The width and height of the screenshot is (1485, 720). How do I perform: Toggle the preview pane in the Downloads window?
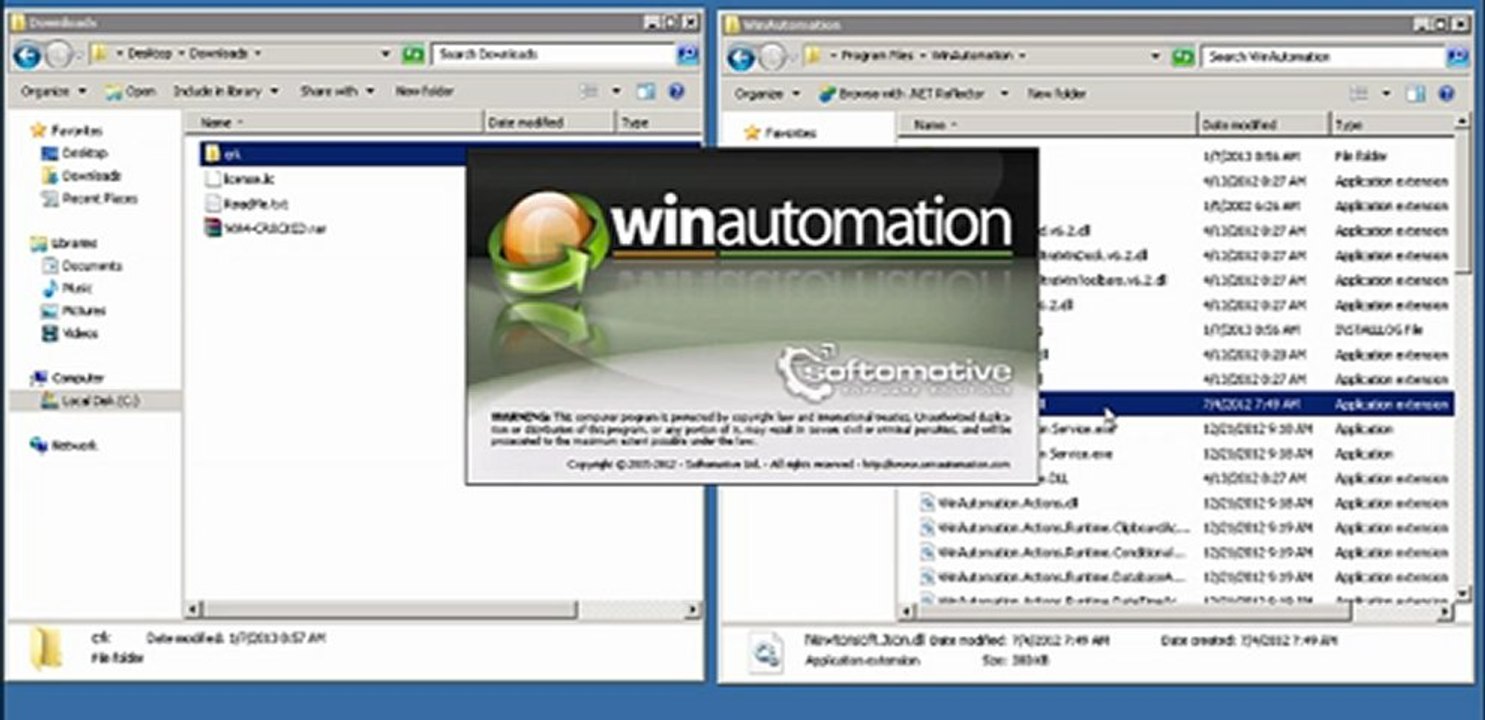646,91
